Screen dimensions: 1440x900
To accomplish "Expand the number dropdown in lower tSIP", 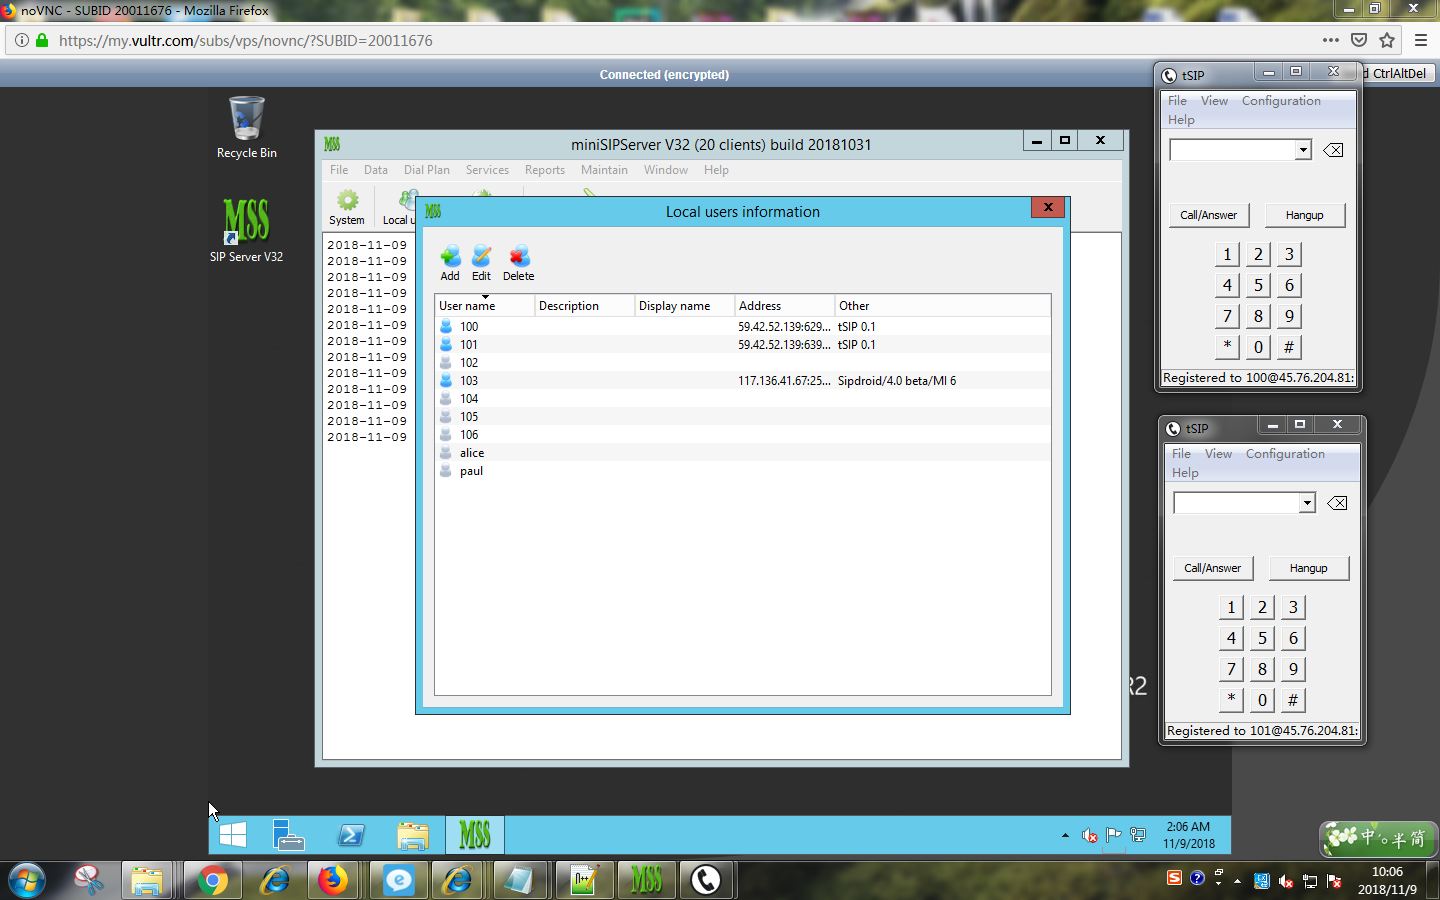I will tap(1307, 503).
